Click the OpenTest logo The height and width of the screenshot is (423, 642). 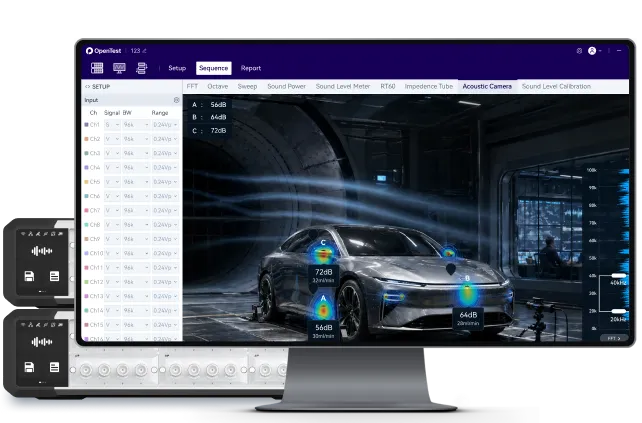(x=103, y=51)
